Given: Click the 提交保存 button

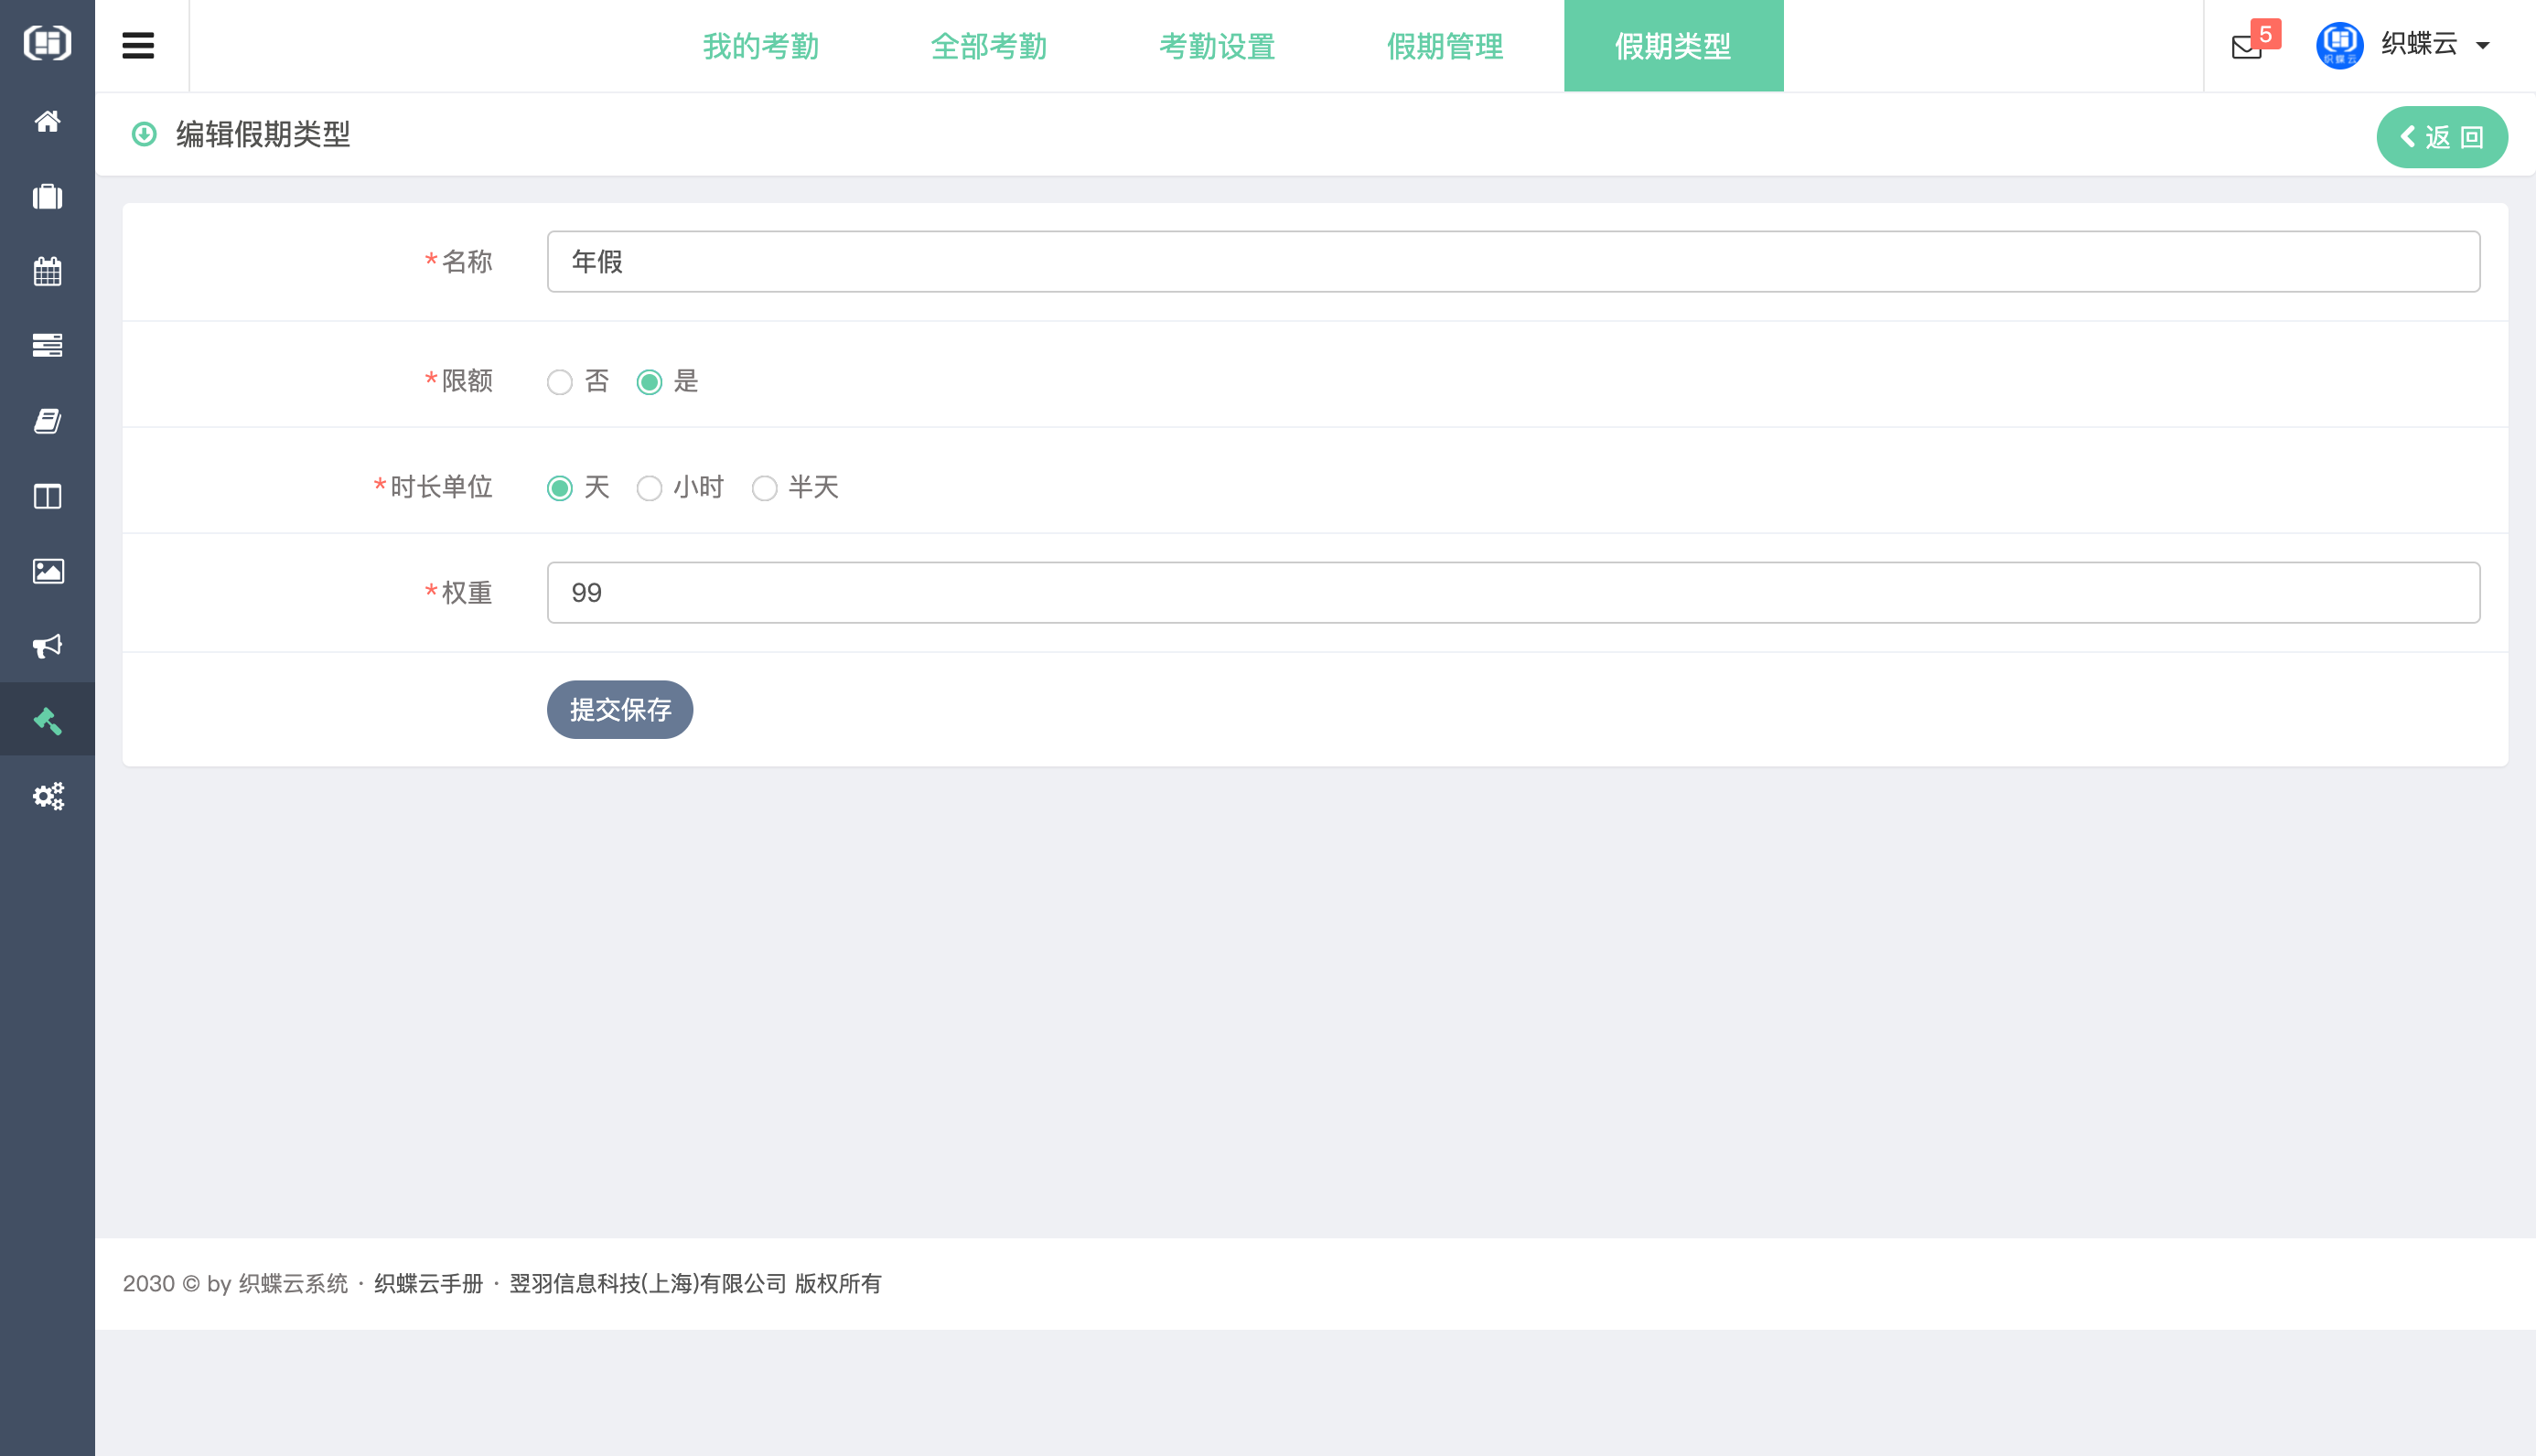Looking at the screenshot, I should pyautogui.click(x=619, y=710).
